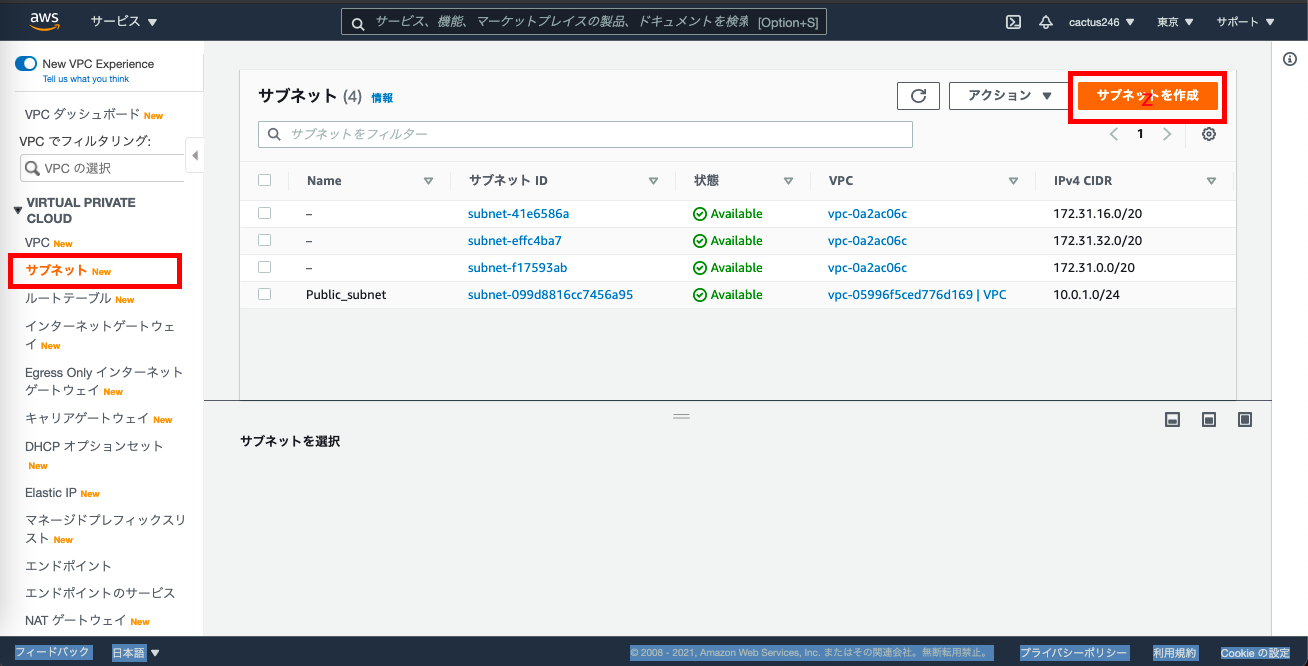Image resolution: width=1308 pixels, height=666 pixels.
Task: Check the select-all subnets checkbox
Action: coord(264,180)
